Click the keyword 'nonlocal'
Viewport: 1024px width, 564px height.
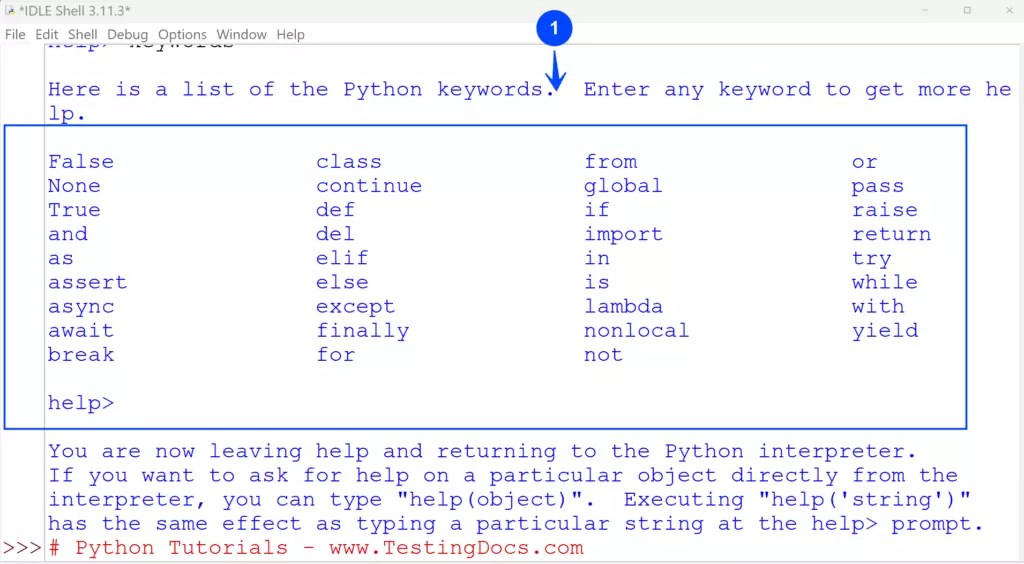637,331
